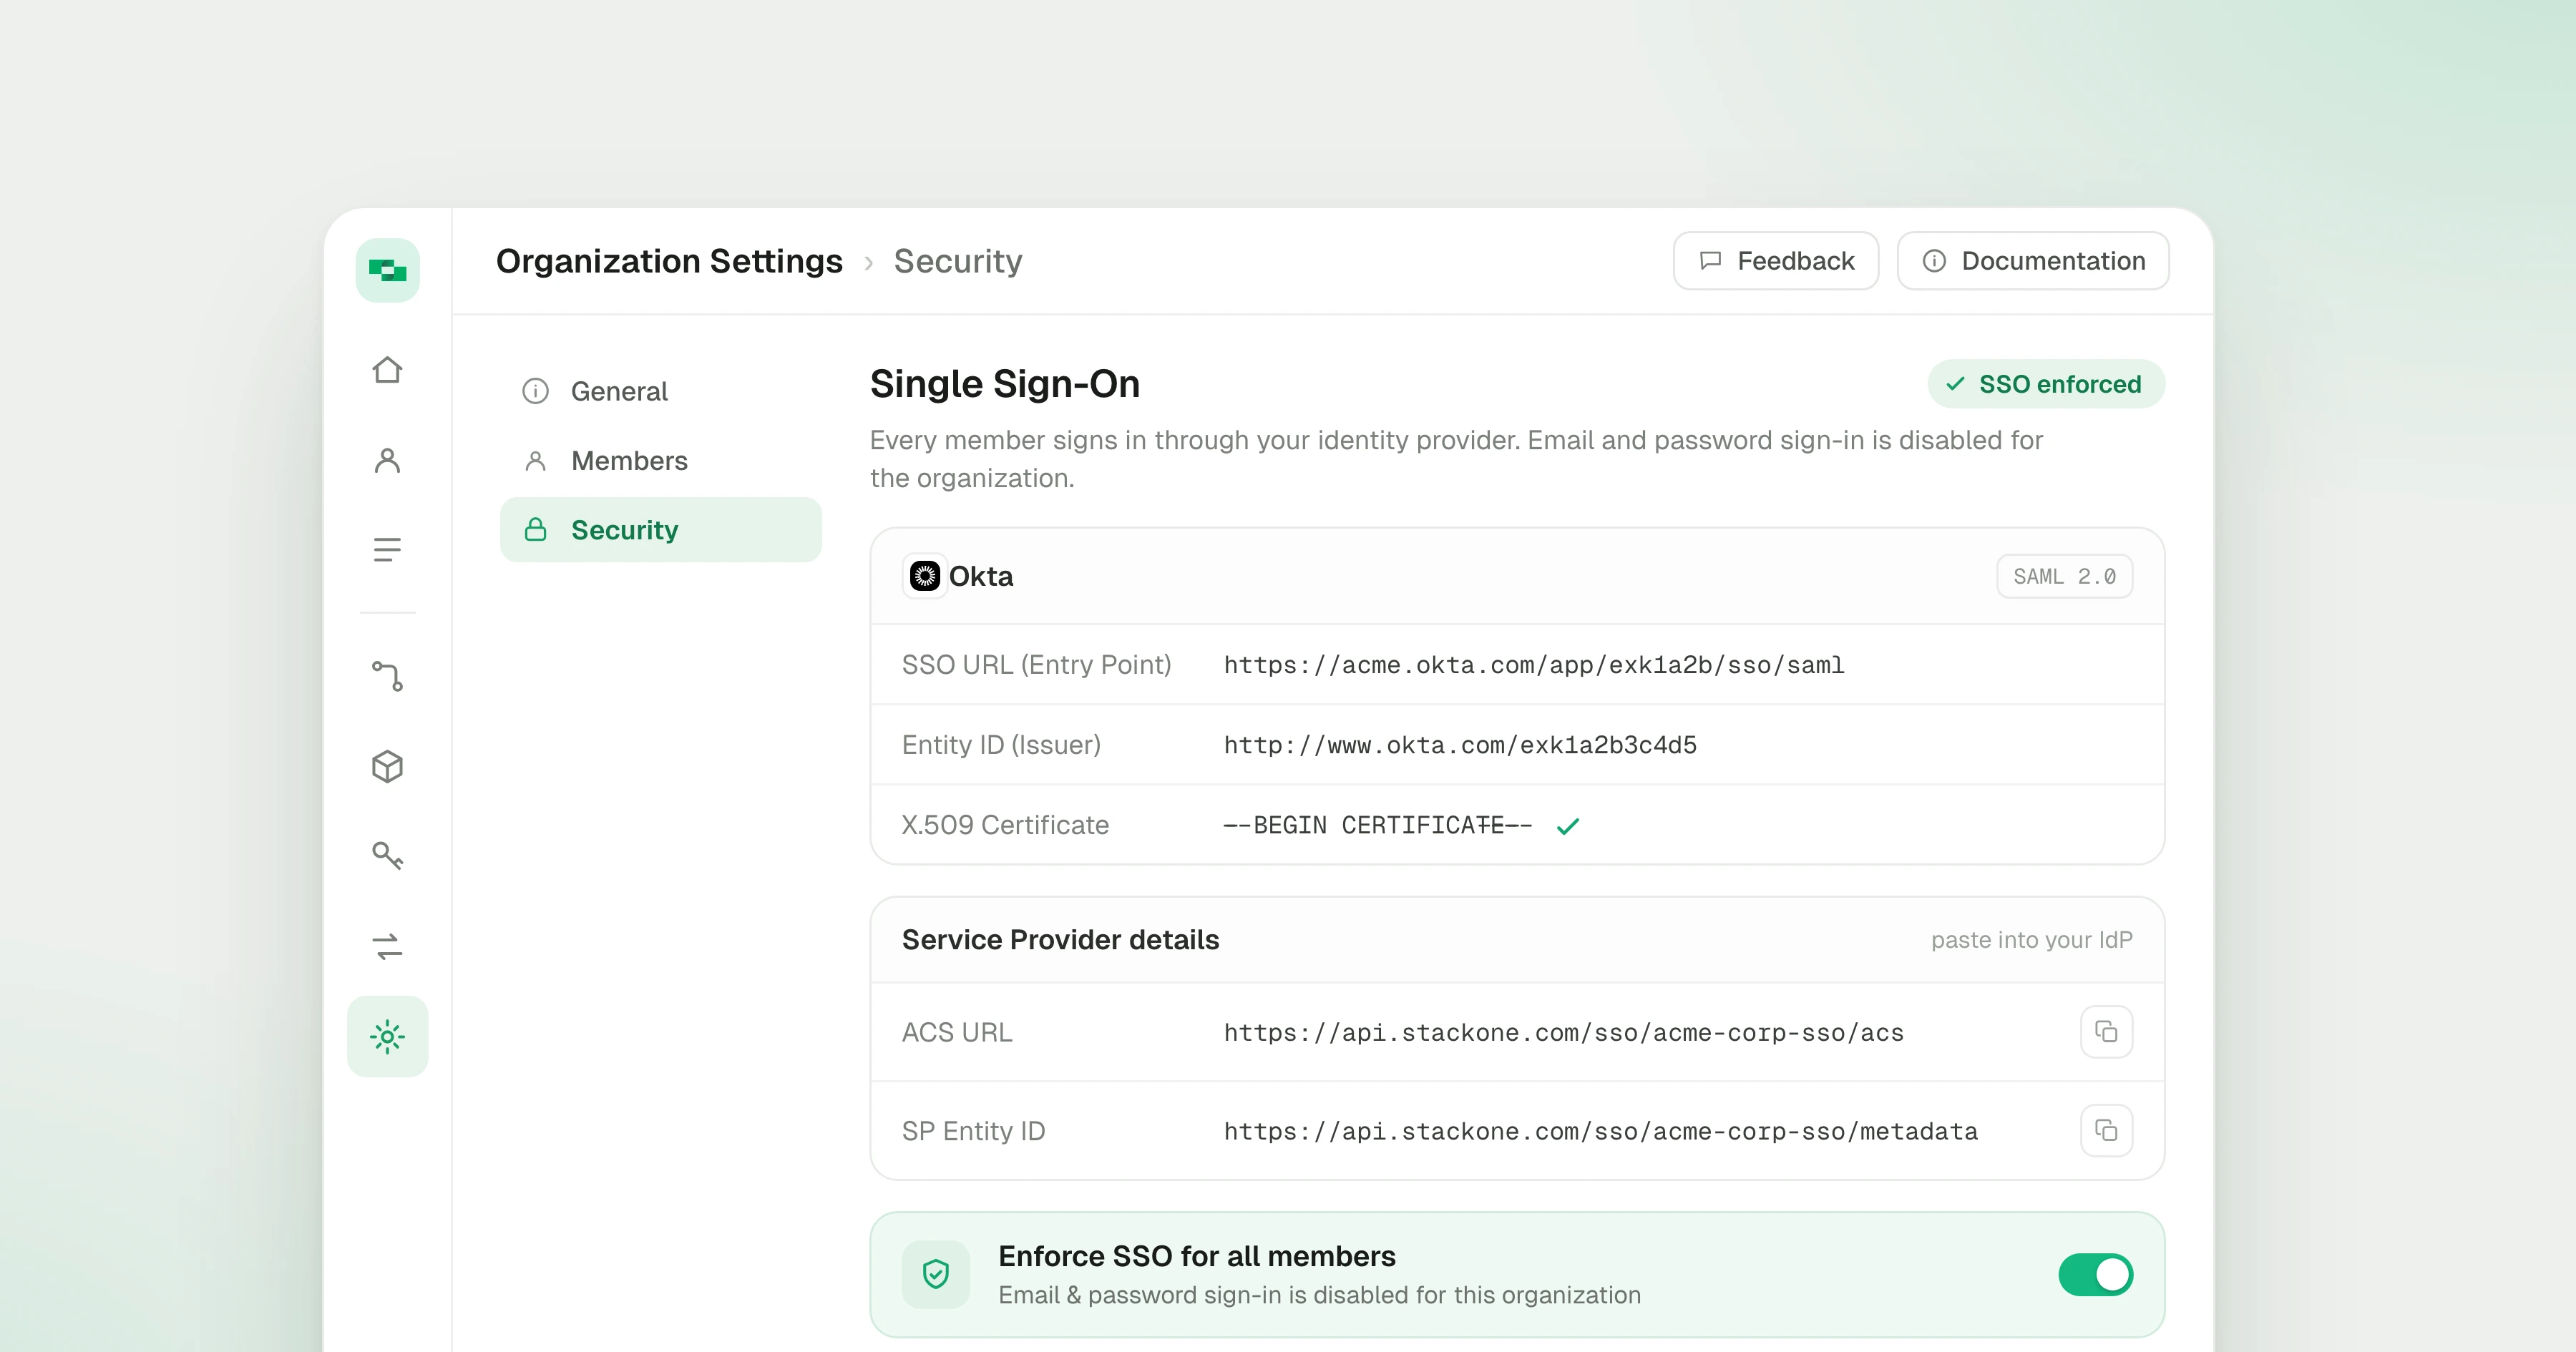Copy the SP Entity ID value
The height and width of the screenshot is (1352, 2576).
pyautogui.click(x=2106, y=1131)
